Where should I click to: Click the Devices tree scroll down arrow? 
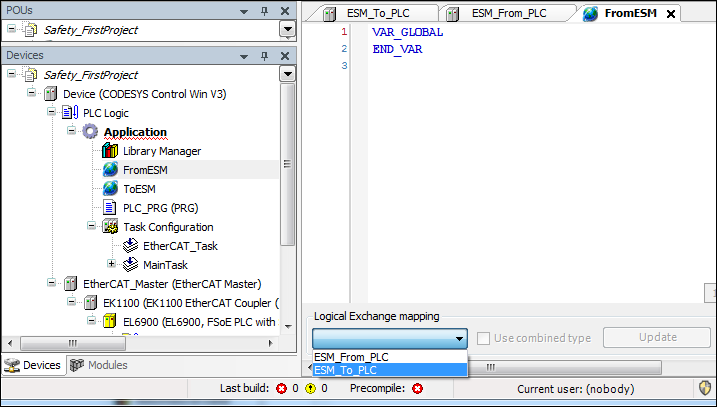click(288, 326)
